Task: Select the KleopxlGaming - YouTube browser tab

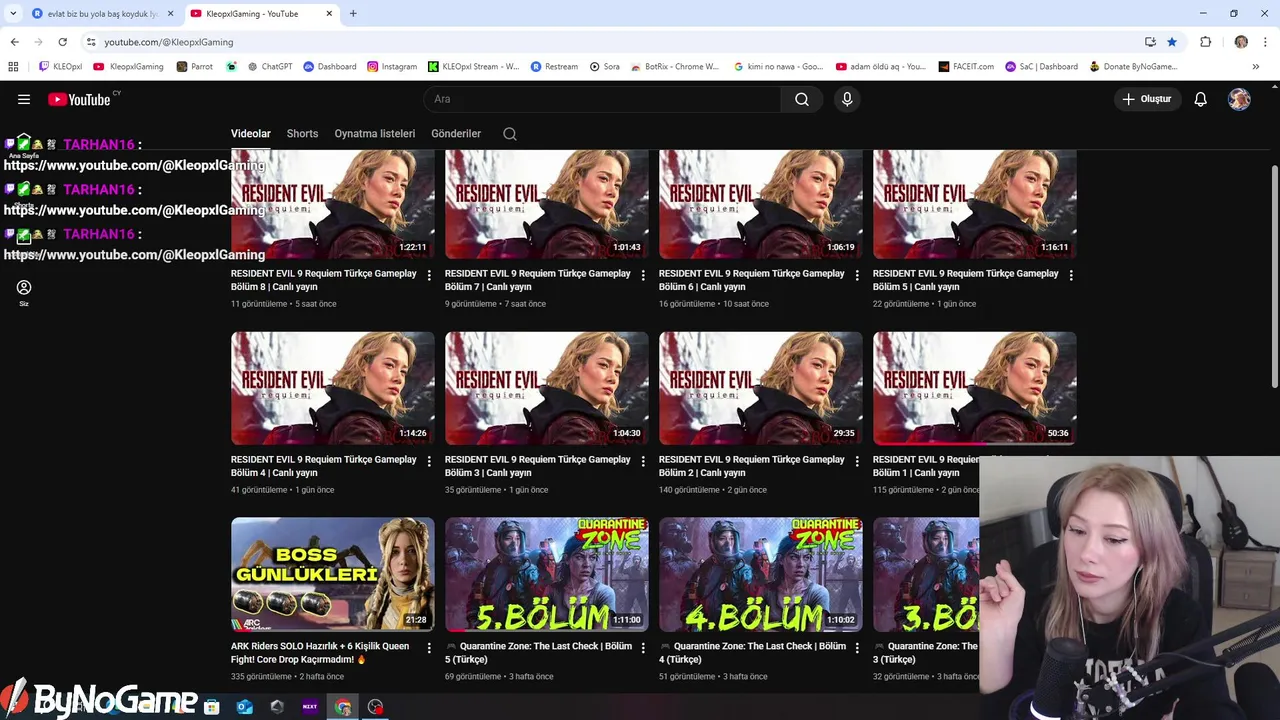Action: 262,14
